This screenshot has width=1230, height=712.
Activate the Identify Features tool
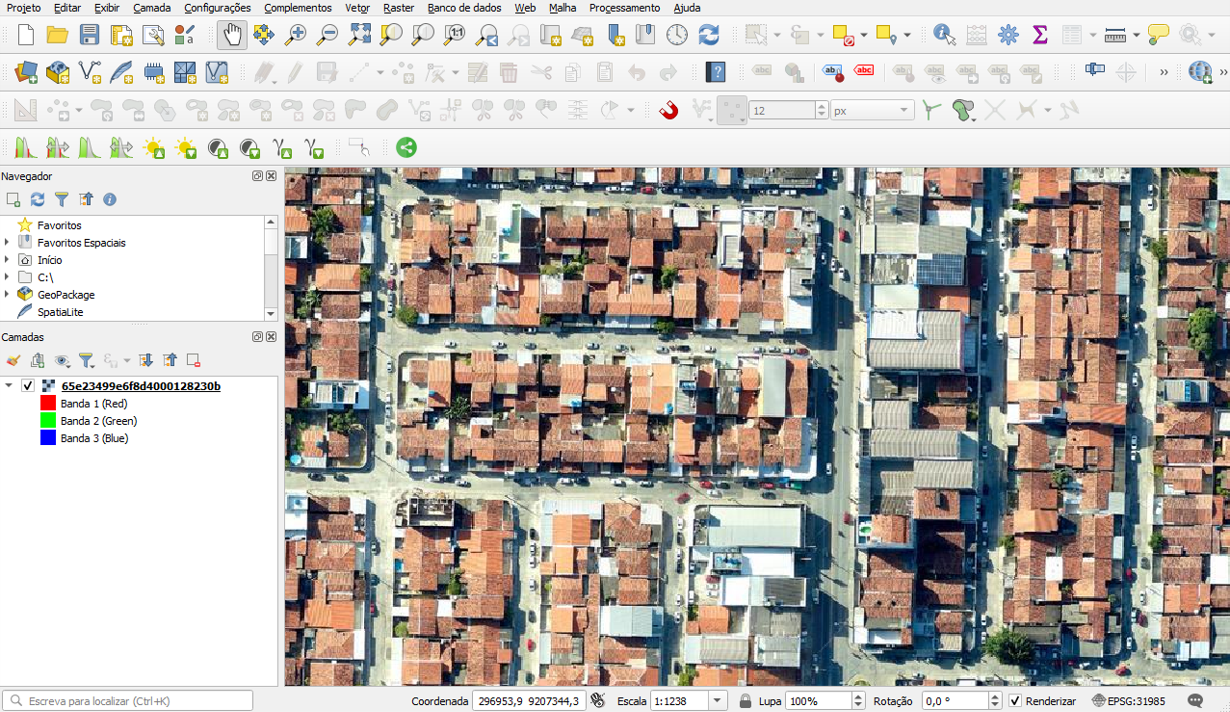point(943,35)
